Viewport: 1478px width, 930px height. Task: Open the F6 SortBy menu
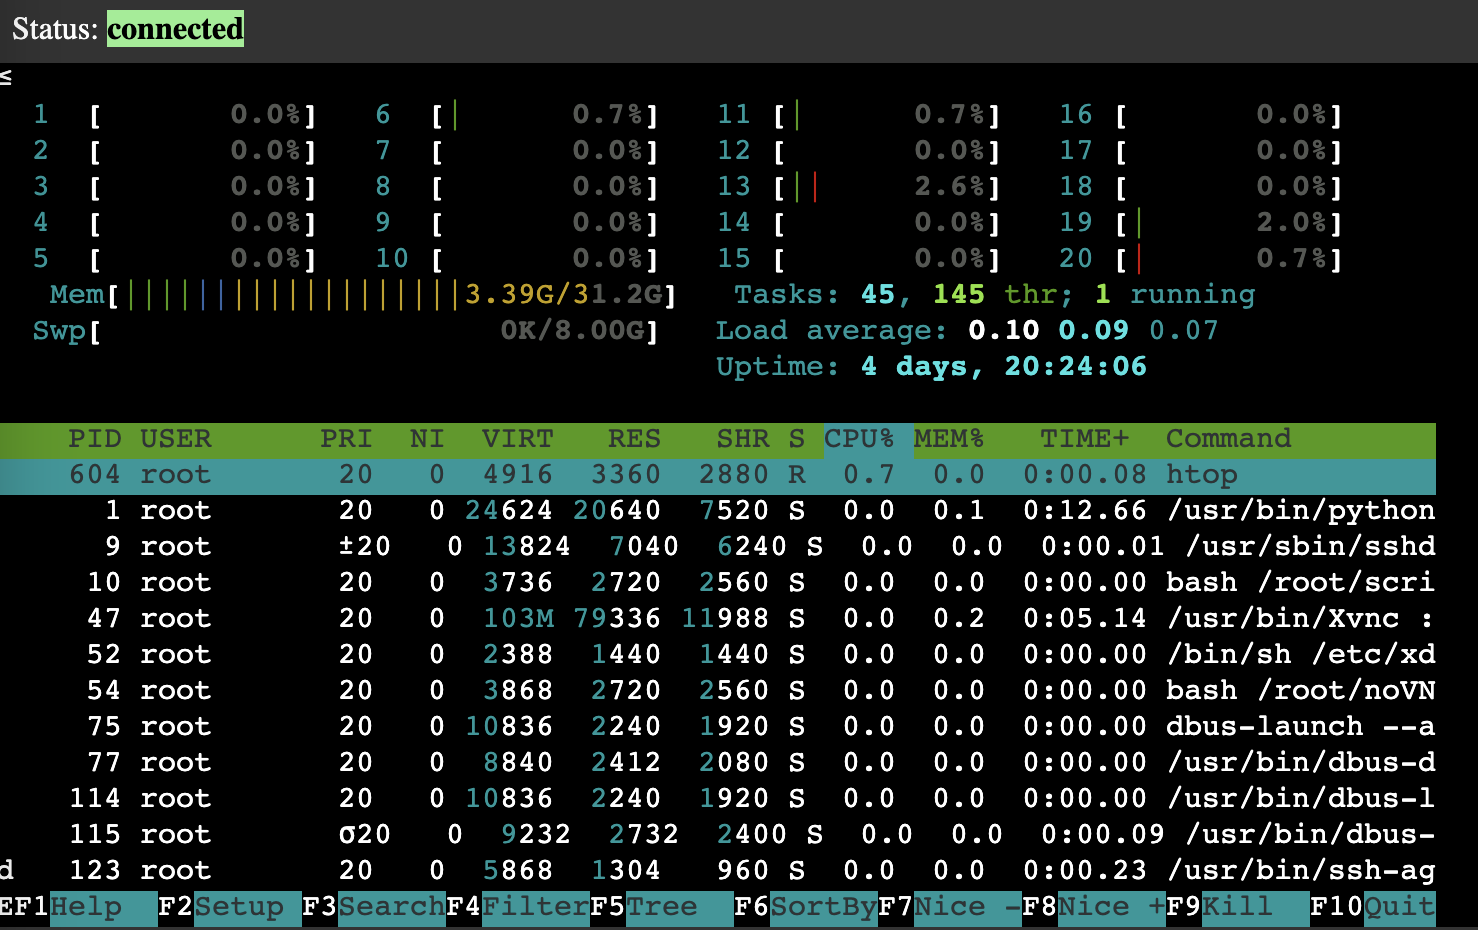(x=806, y=907)
